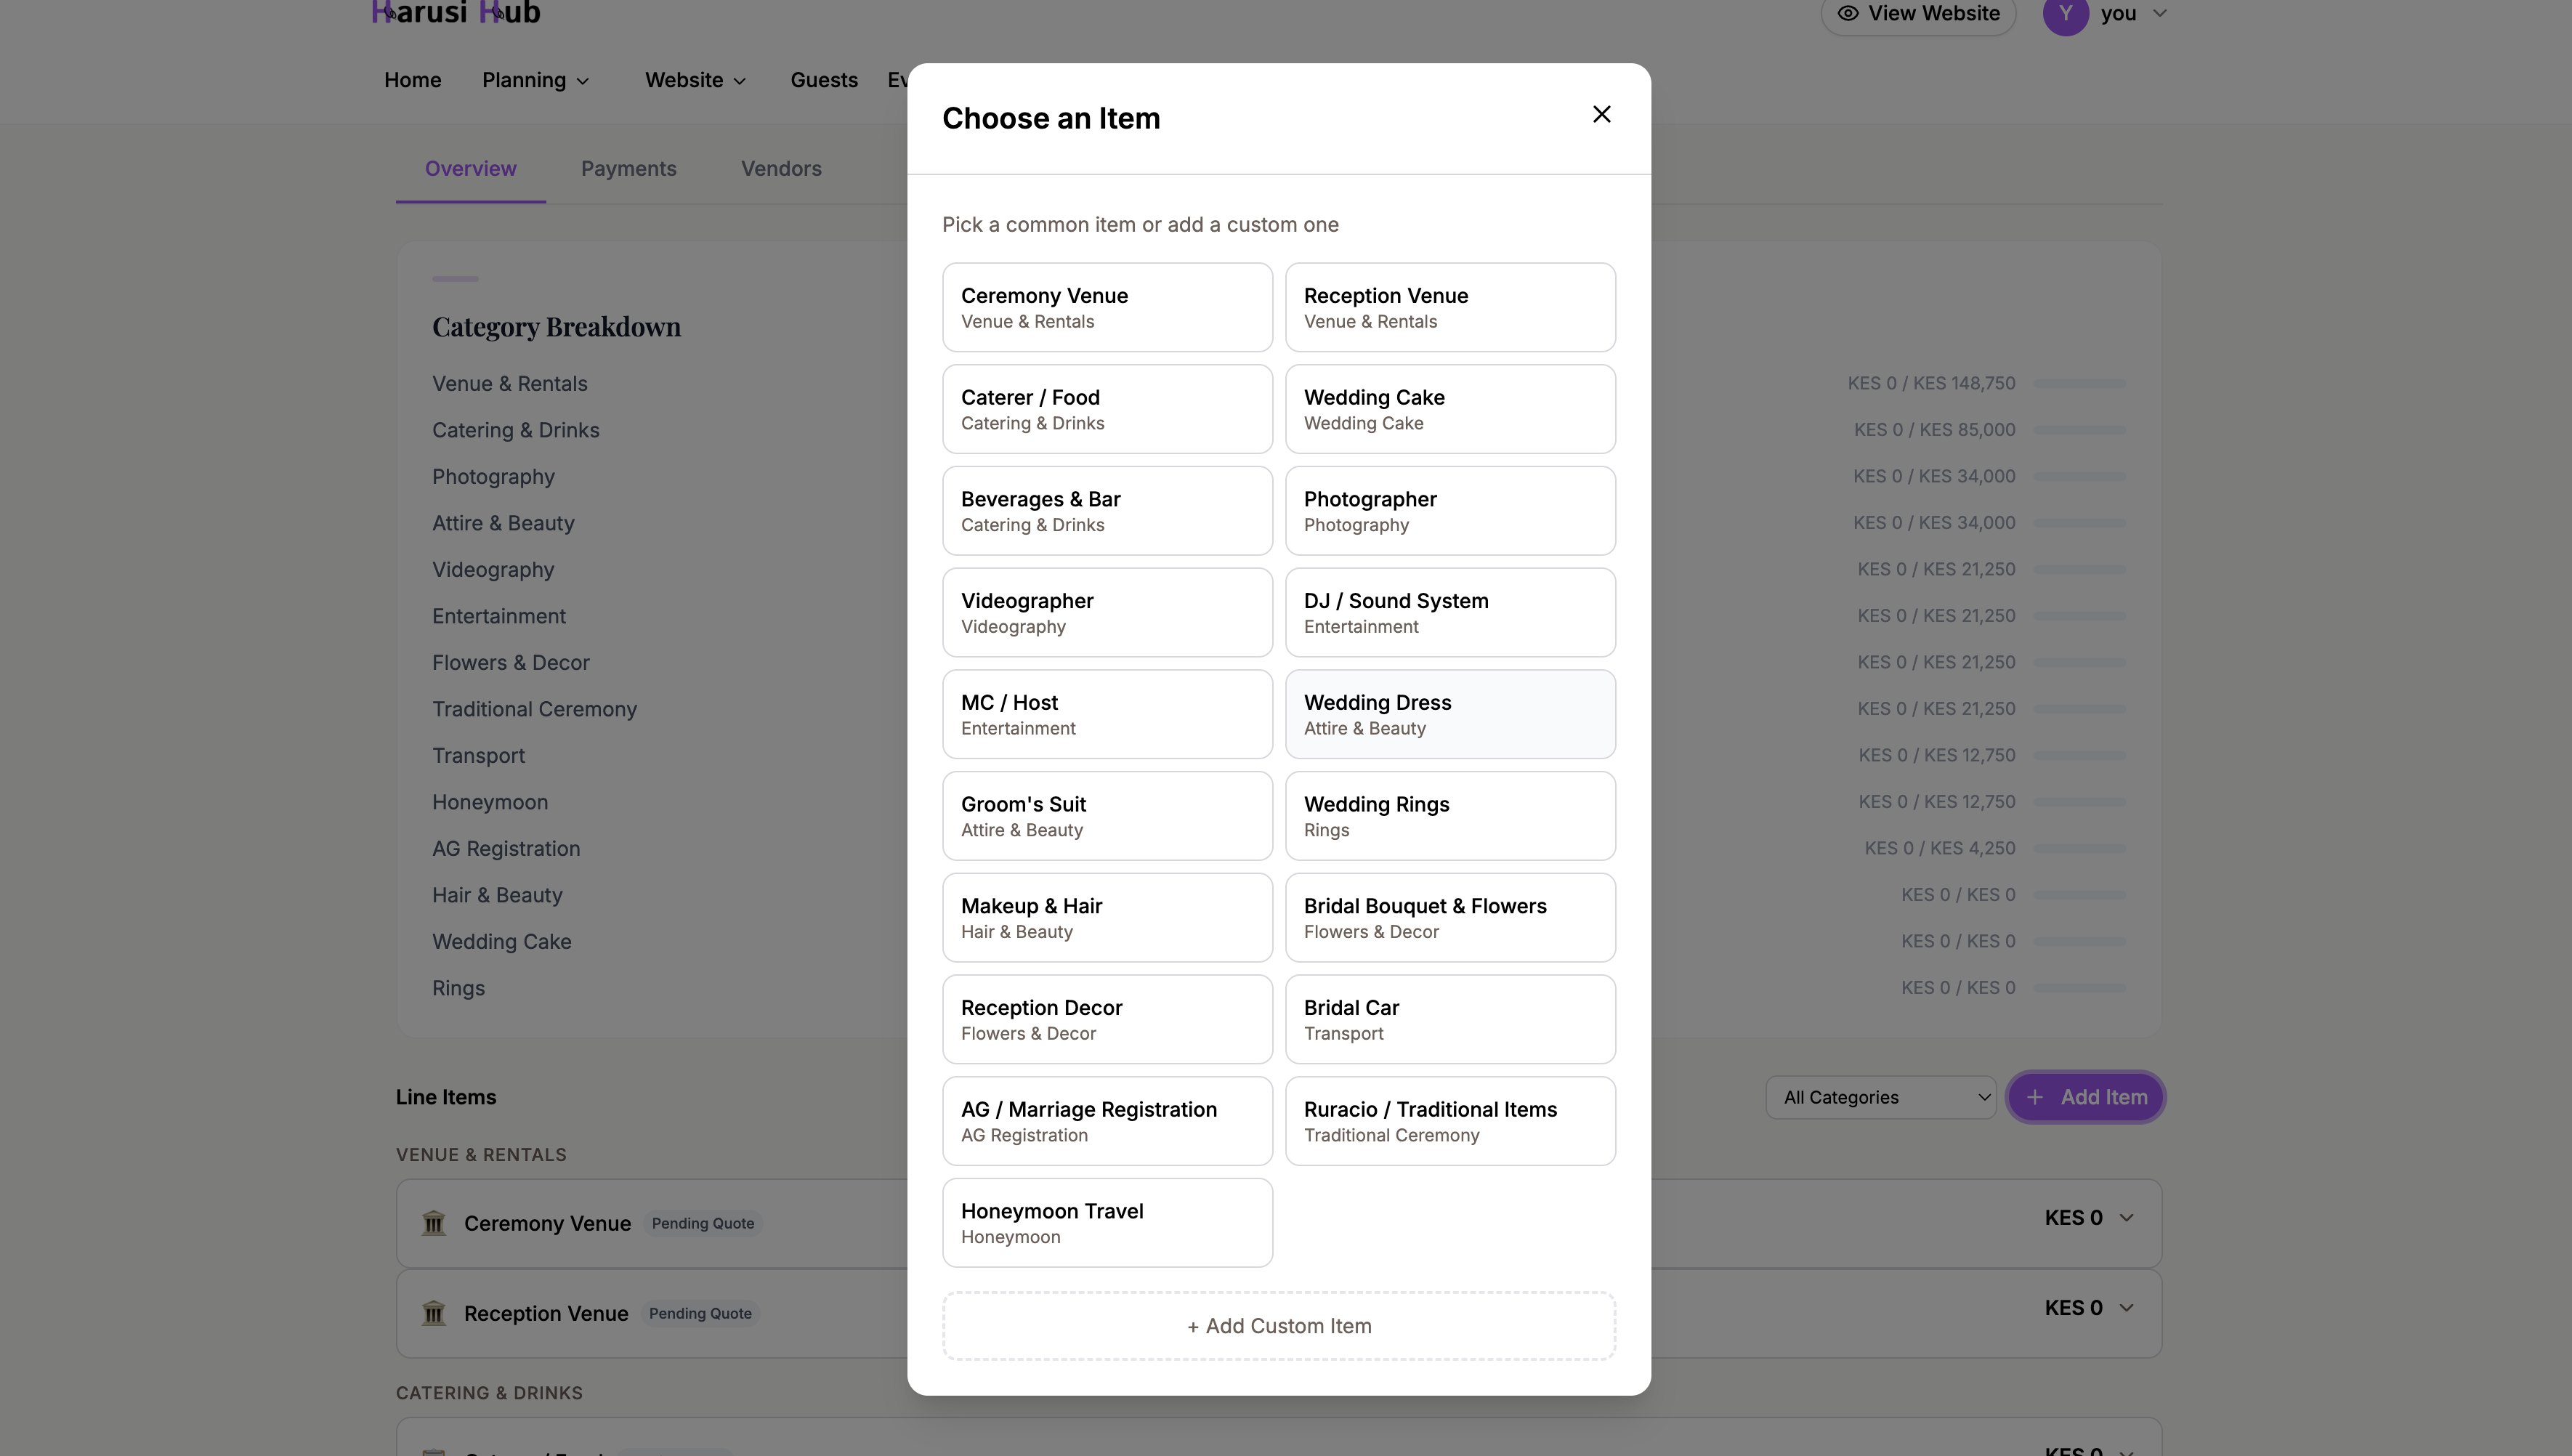Expand the Planning navigation dropdown
2572x1456 pixels.
(536, 80)
